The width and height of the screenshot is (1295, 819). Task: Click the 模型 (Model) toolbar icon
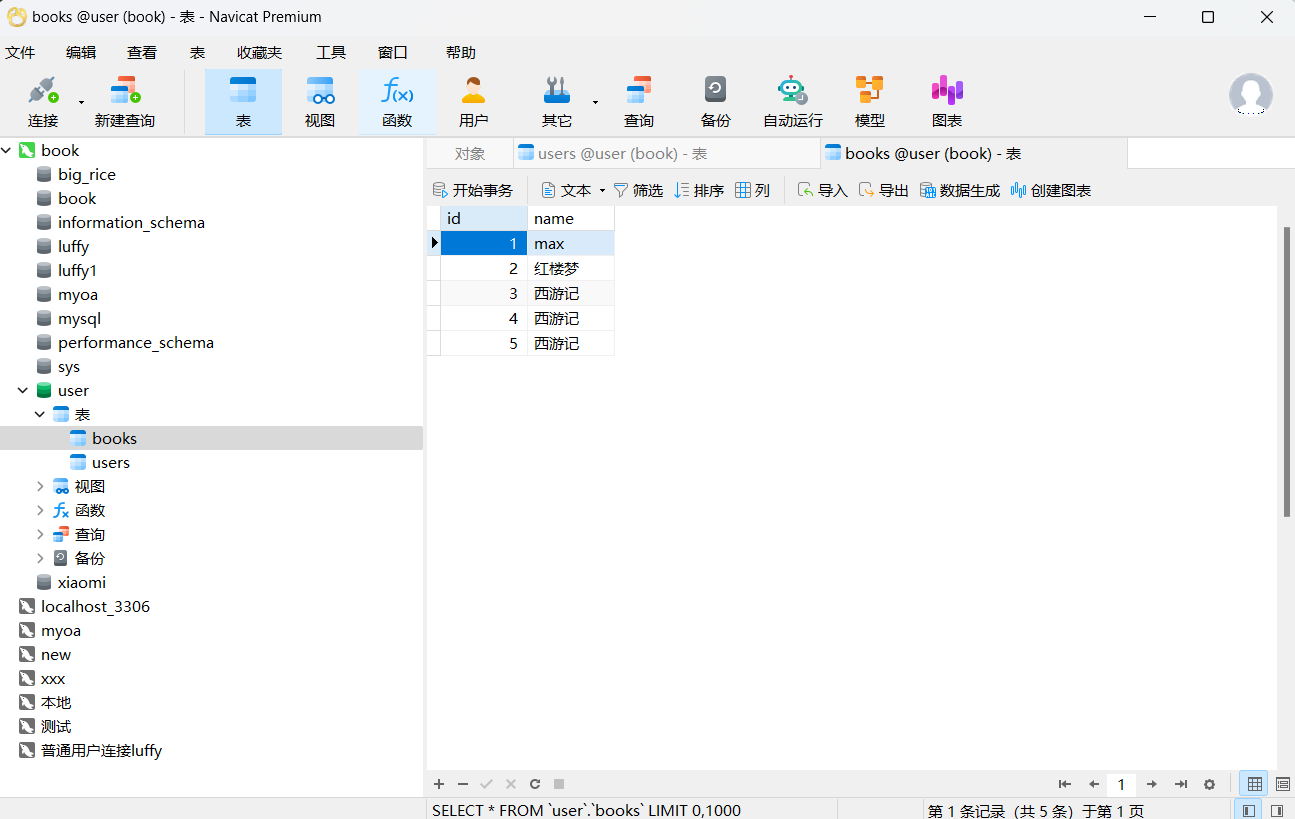(x=870, y=102)
